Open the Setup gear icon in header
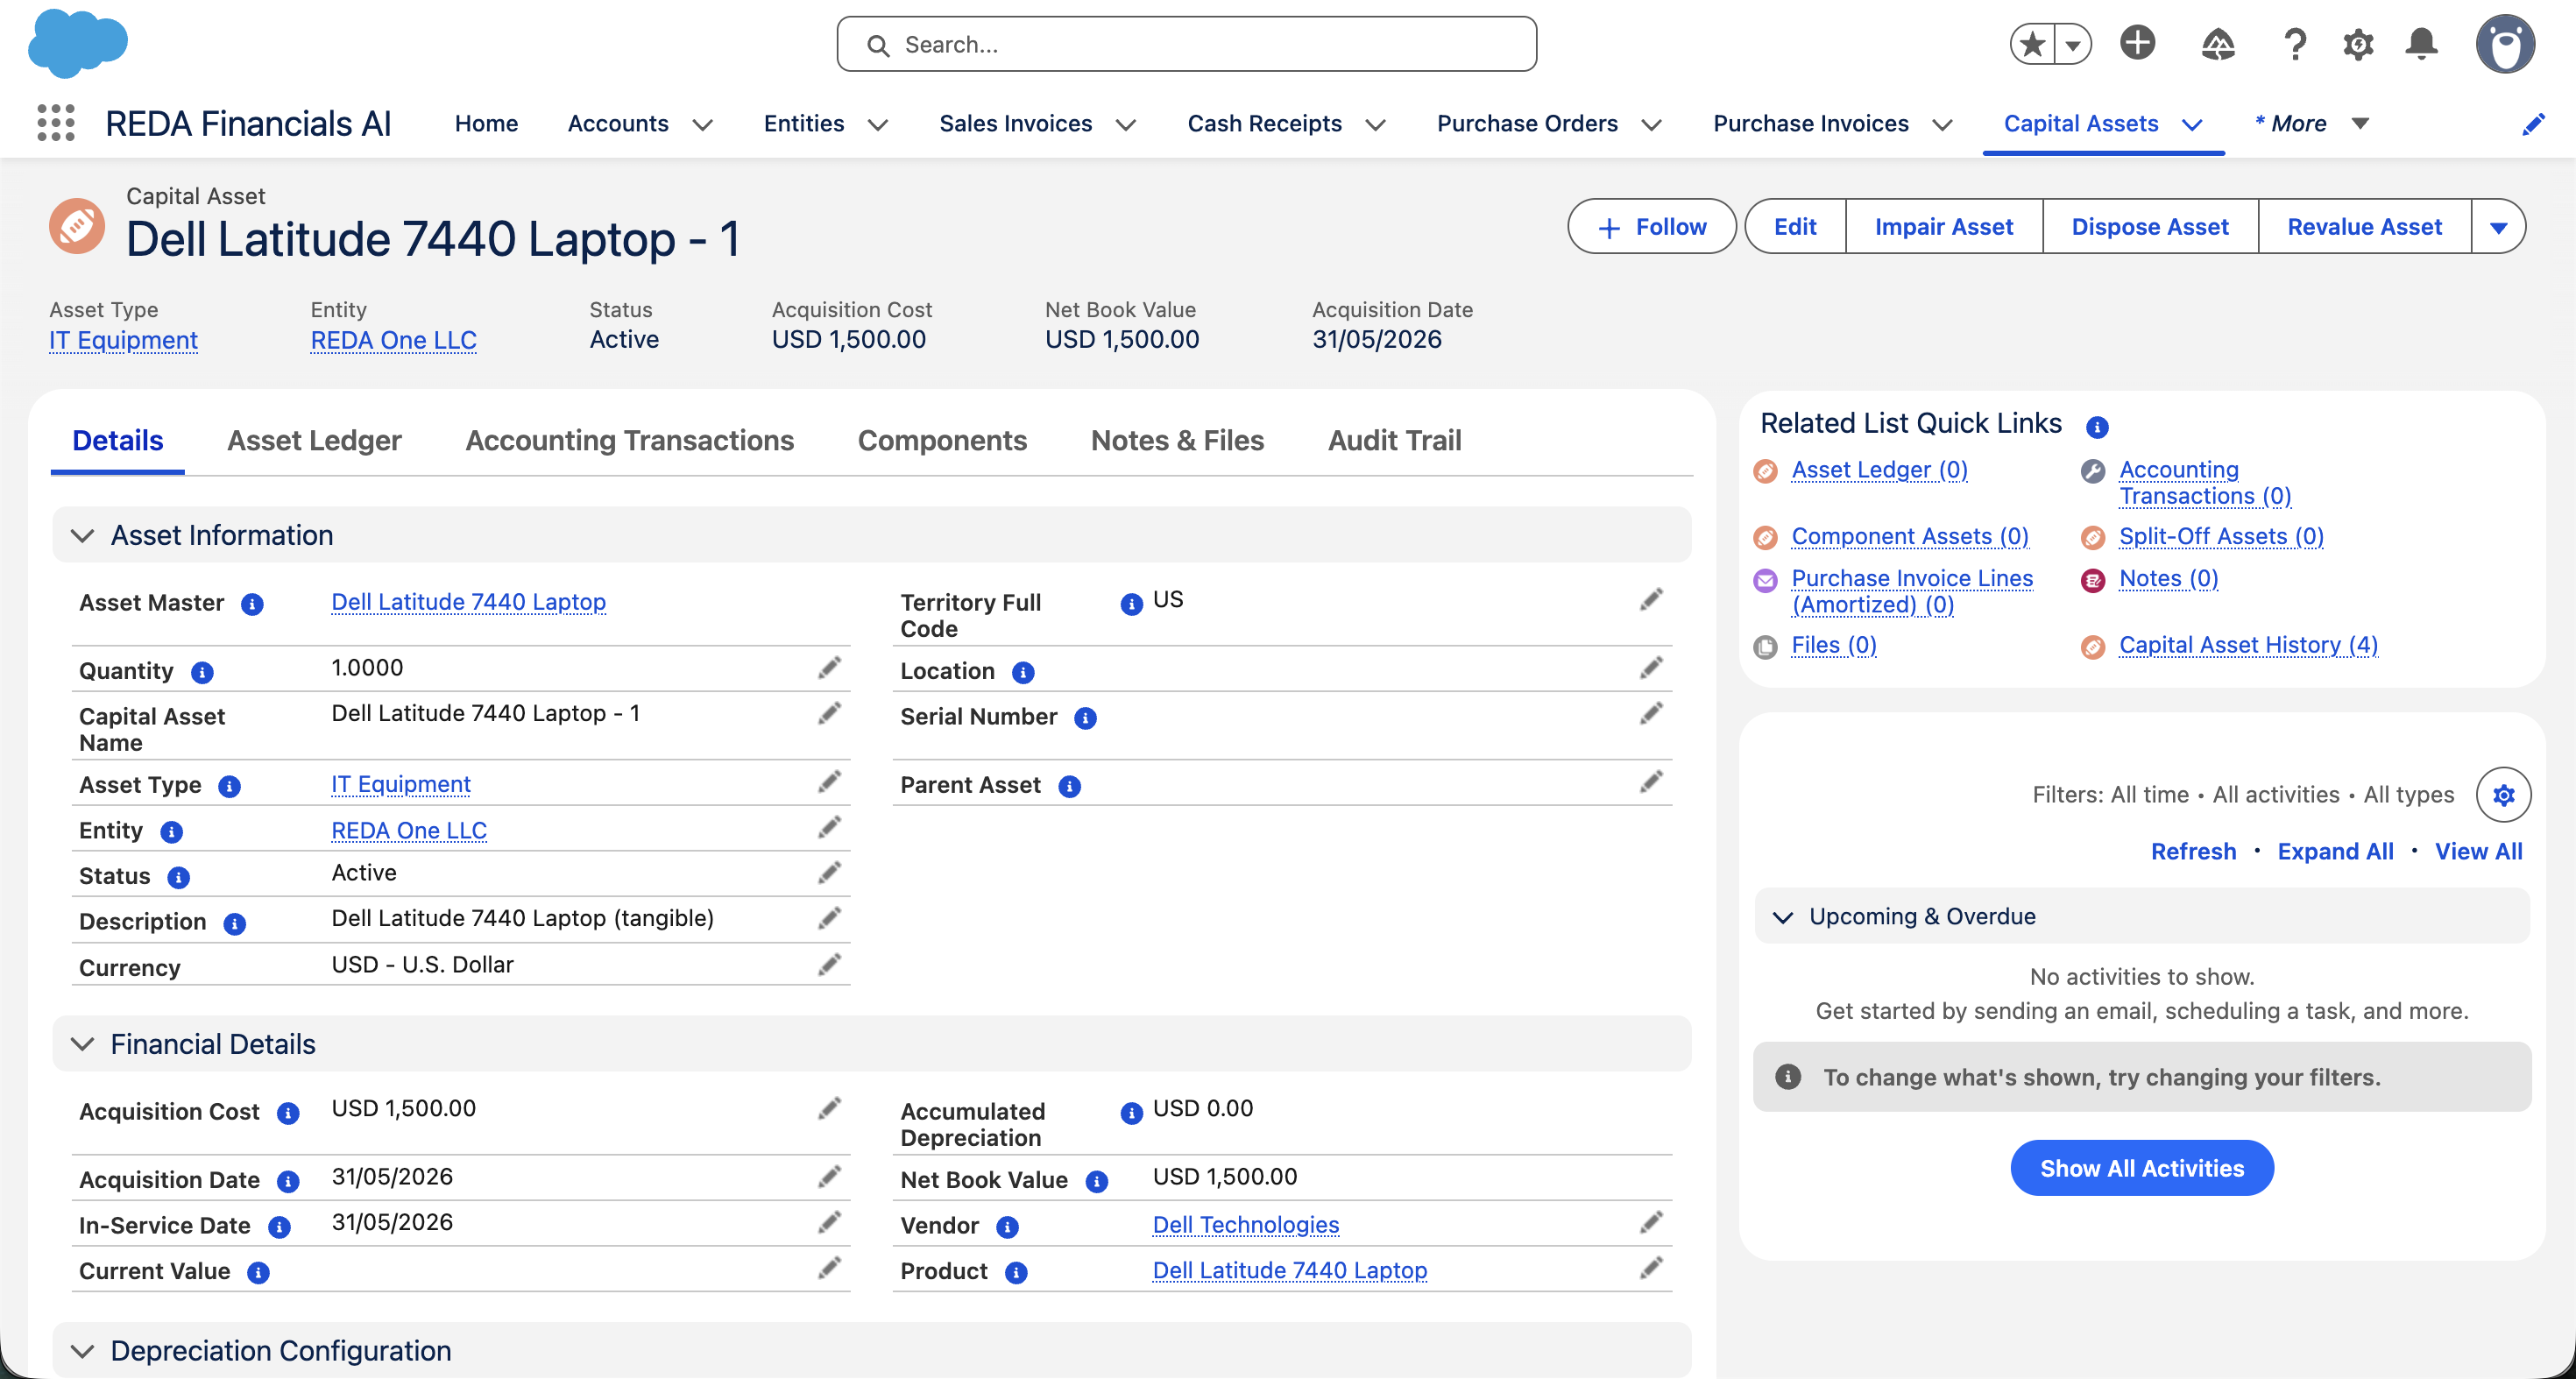The height and width of the screenshot is (1379, 2576). pyautogui.click(x=2358, y=44)
